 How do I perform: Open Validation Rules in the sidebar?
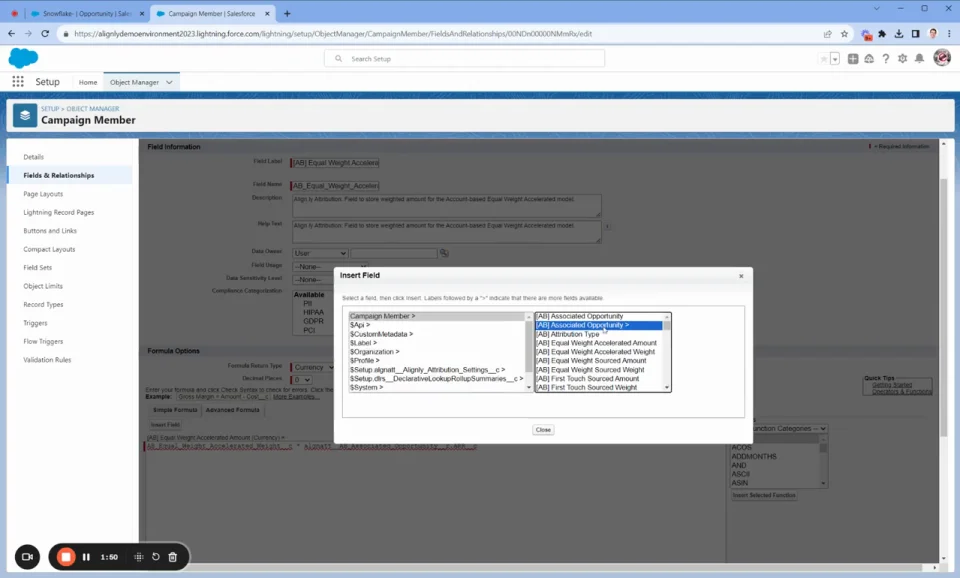point(47,360)
